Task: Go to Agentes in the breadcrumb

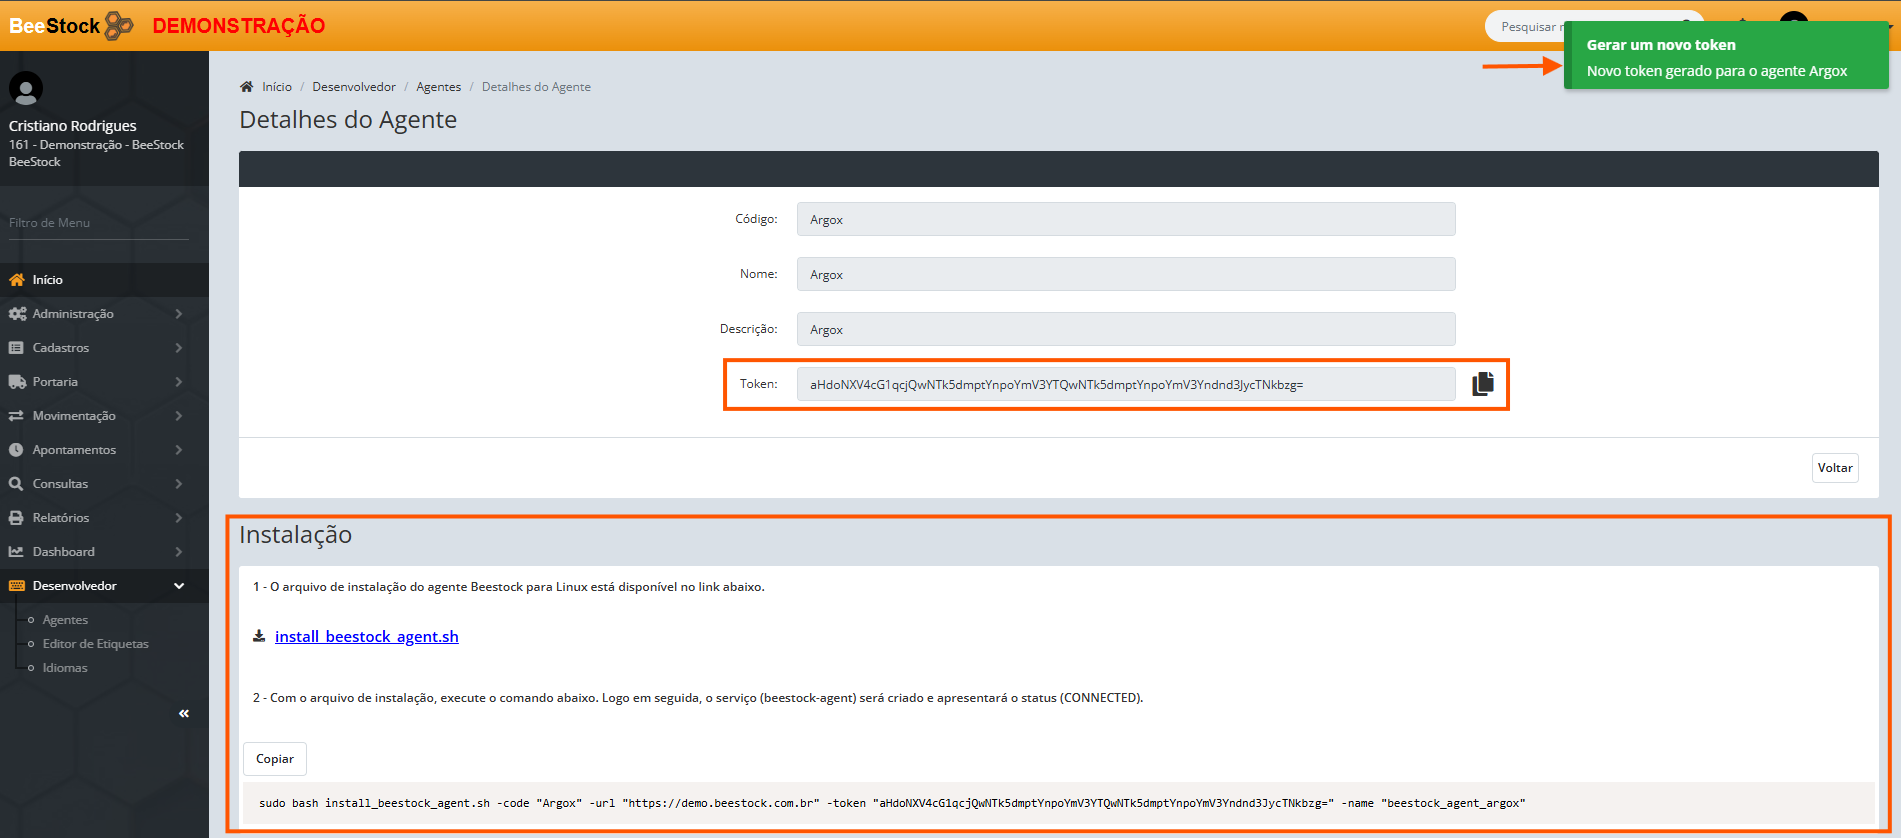Action: tap(438, 87)
